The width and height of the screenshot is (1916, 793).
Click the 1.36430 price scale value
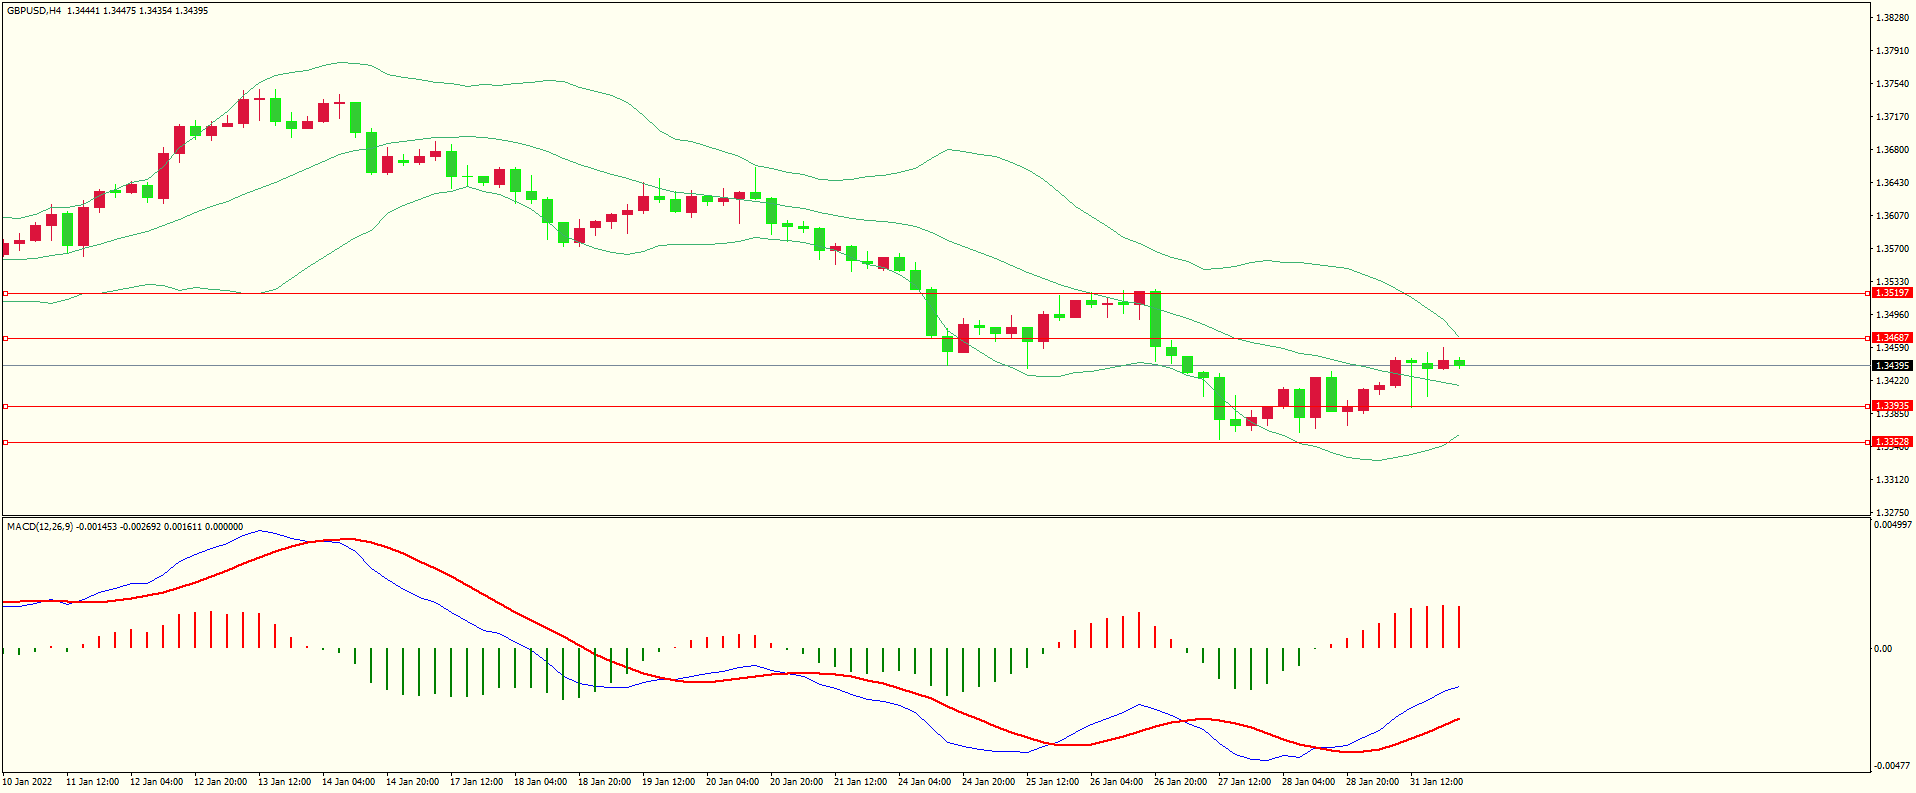(1892, 183)
